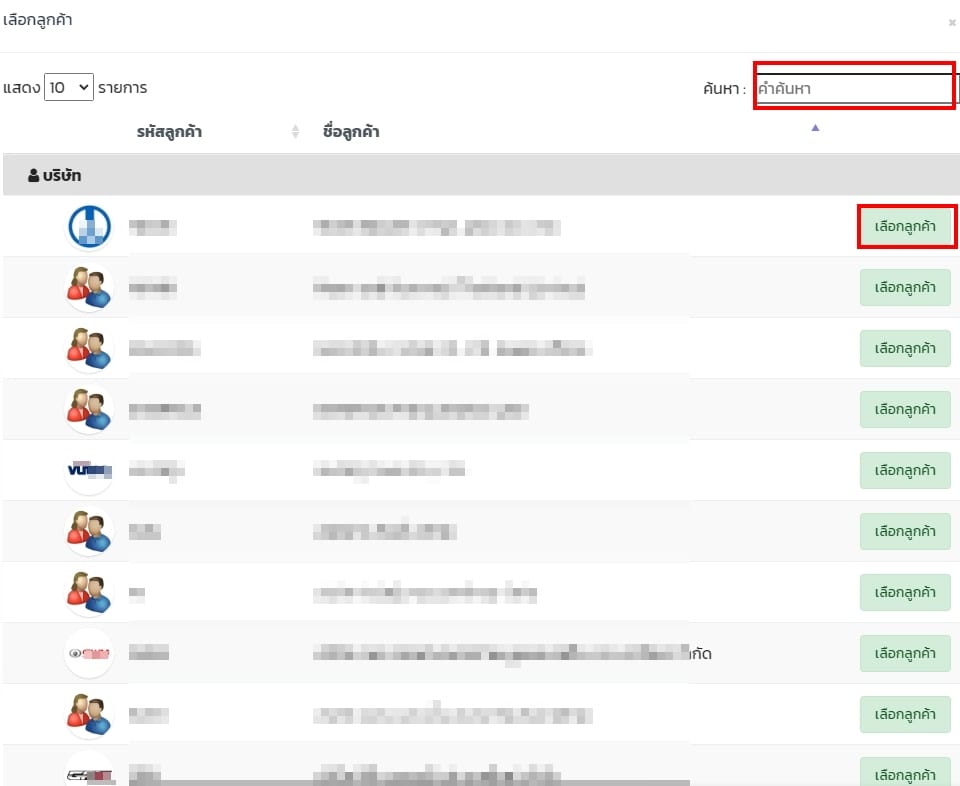Screen dimensions: 960x786
Task: Click the two-person avatar in fourth customer row
Action: 89,409
